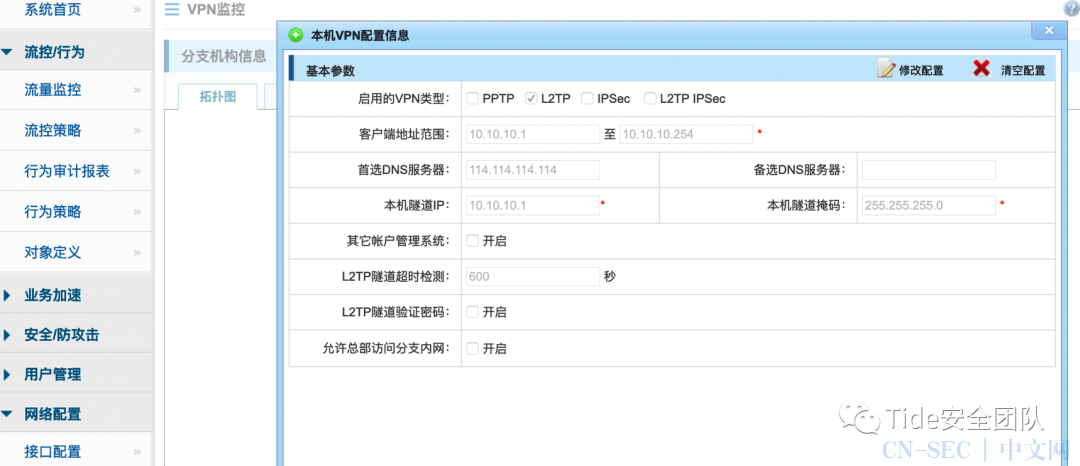Open 行为审计报表 in the sidebar
The image size is (1080, 466).
(67, 171)
